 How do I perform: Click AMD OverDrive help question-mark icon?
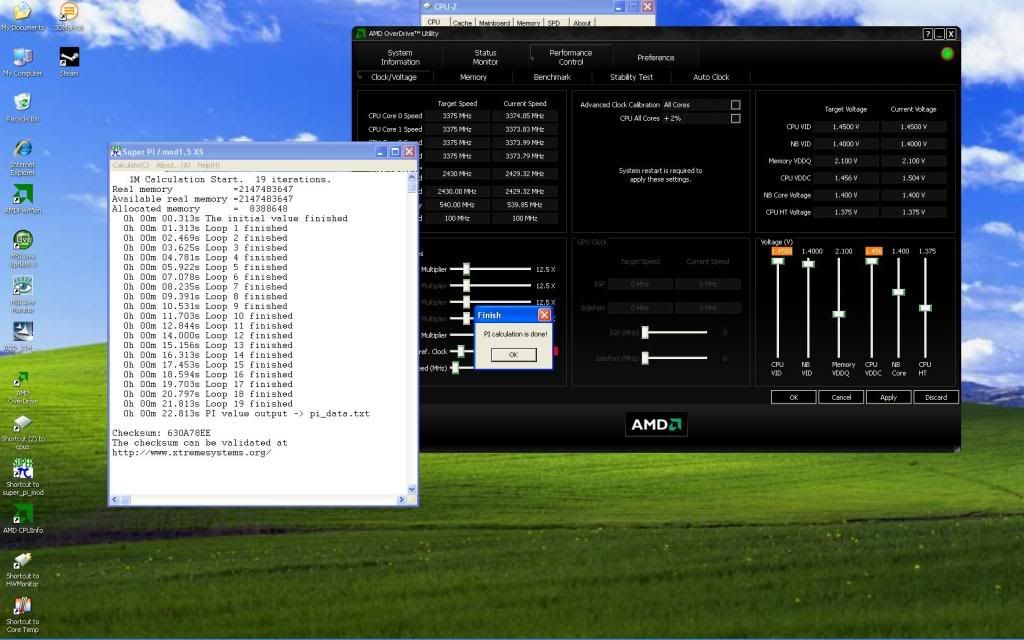click(927, 34)
